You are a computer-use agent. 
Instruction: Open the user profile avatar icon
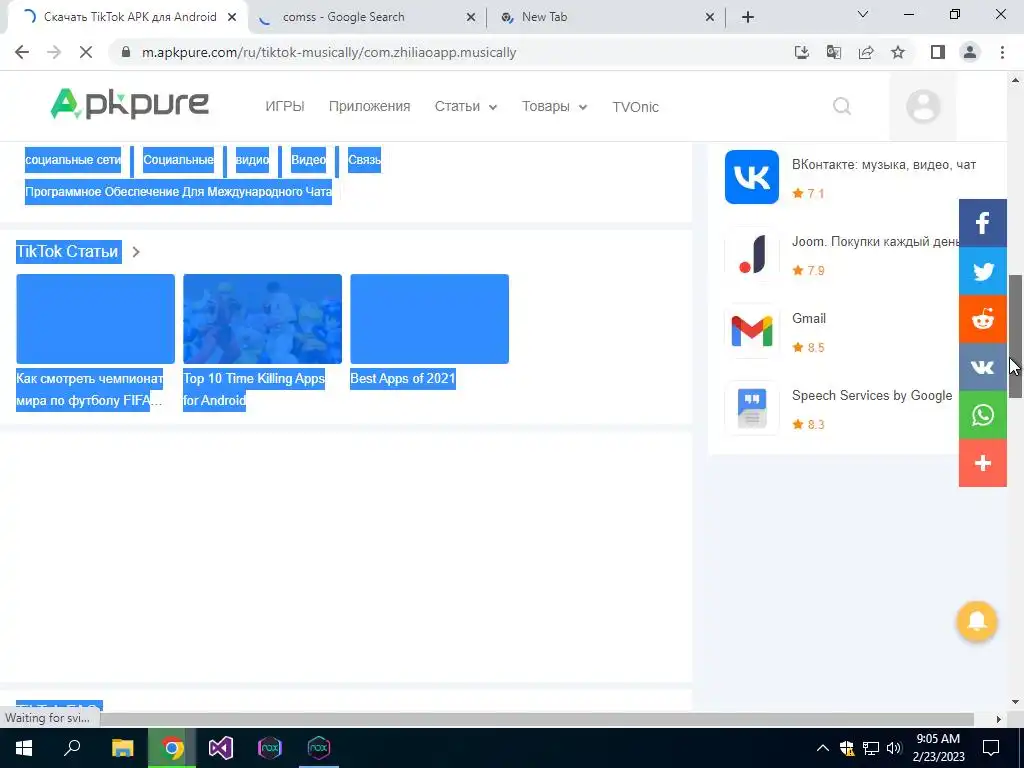(923, 106)
